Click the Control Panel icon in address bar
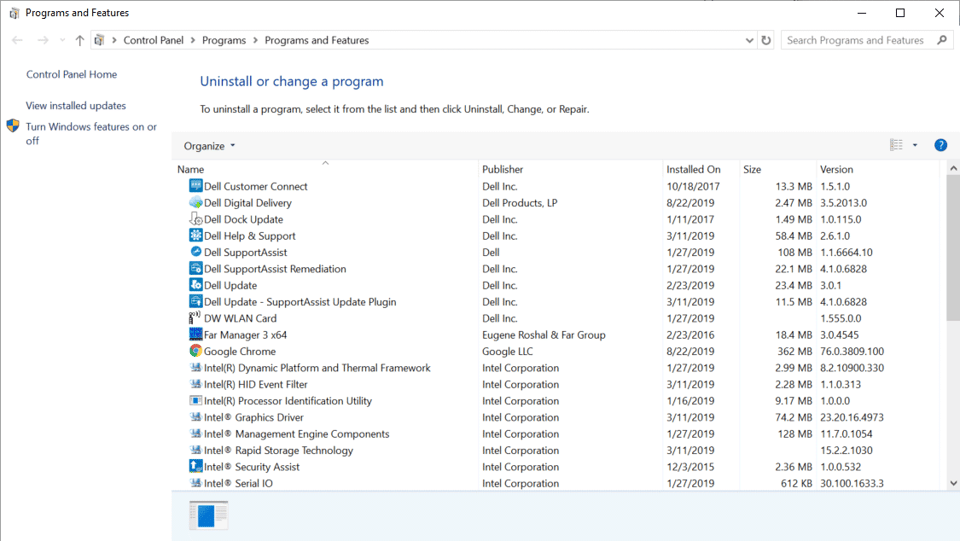This screenshot has width=960, height=541. click(99, 40)
